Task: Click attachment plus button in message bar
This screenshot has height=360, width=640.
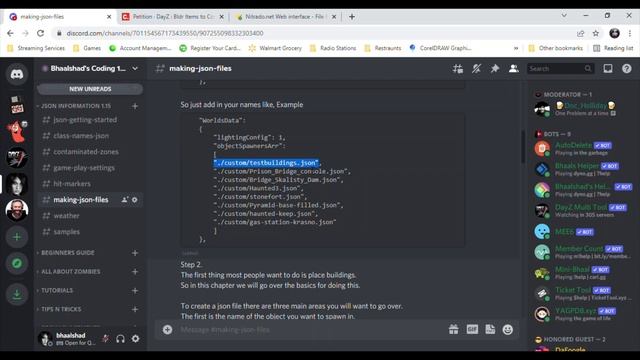Action: point(167,329)
